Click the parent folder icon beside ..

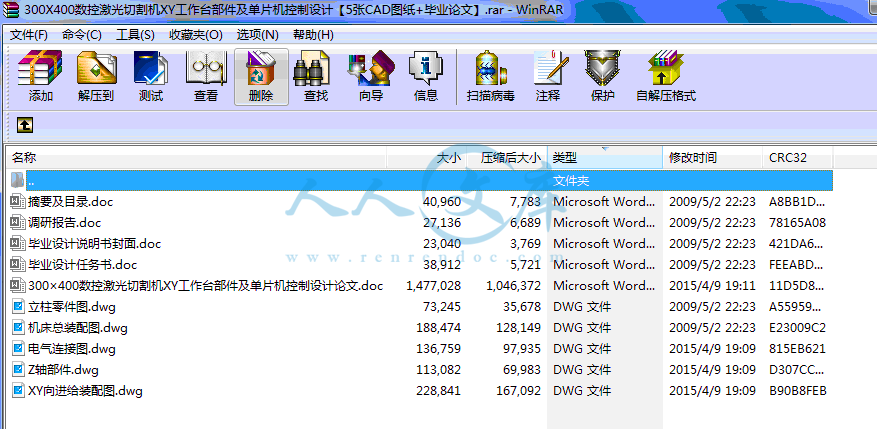click(x=18, y=180)
